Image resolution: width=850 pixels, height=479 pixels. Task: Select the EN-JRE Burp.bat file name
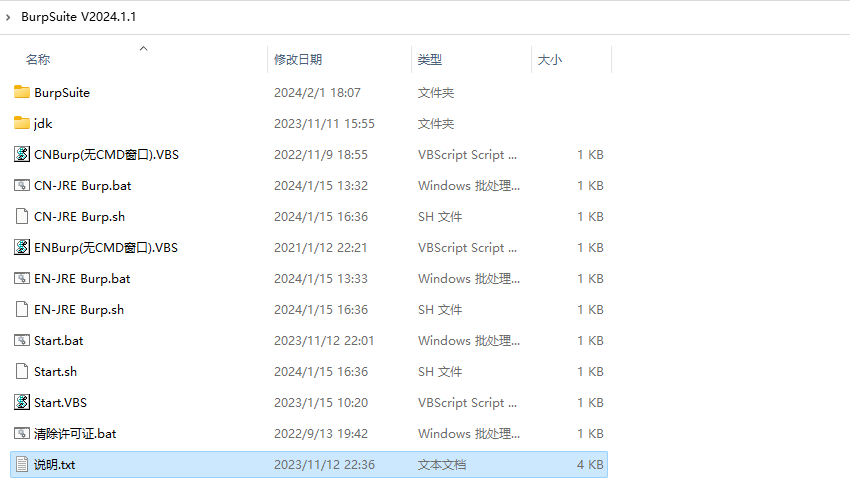(82, 278)
